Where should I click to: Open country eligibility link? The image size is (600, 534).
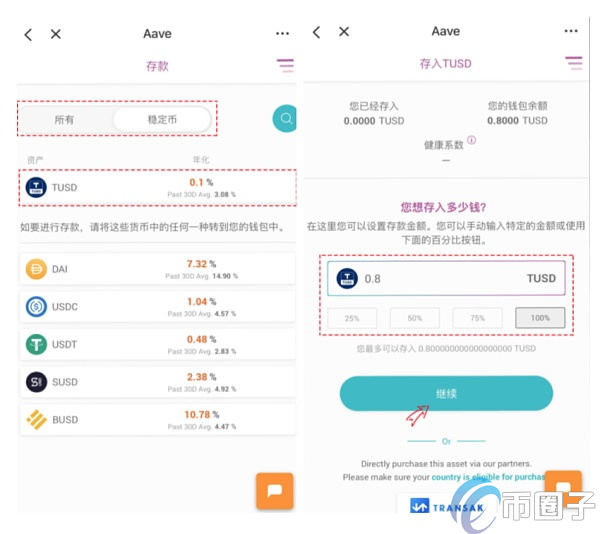click(x=488, y=477)
